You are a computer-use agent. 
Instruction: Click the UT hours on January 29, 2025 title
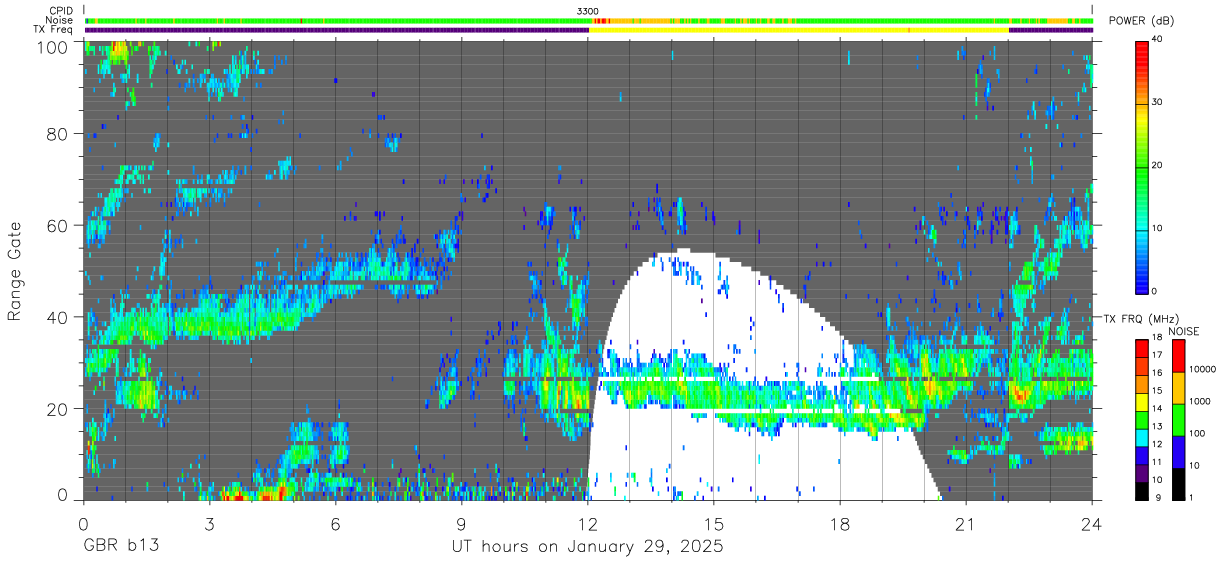(587, 547)
